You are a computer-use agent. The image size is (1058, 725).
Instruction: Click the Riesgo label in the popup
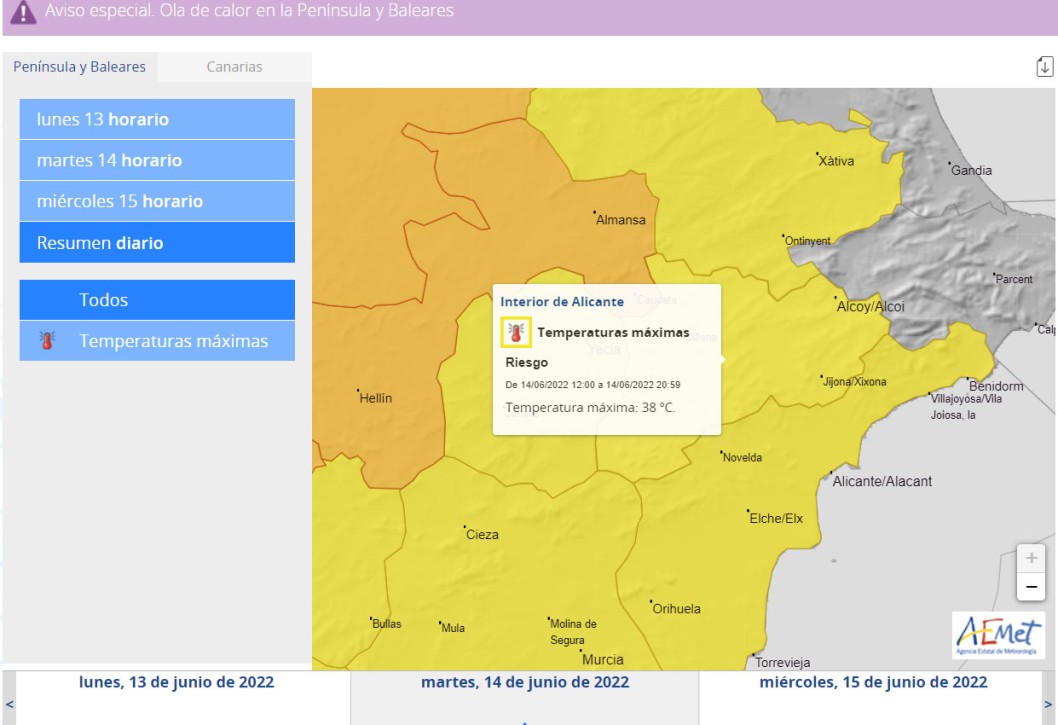coord(526,362)
